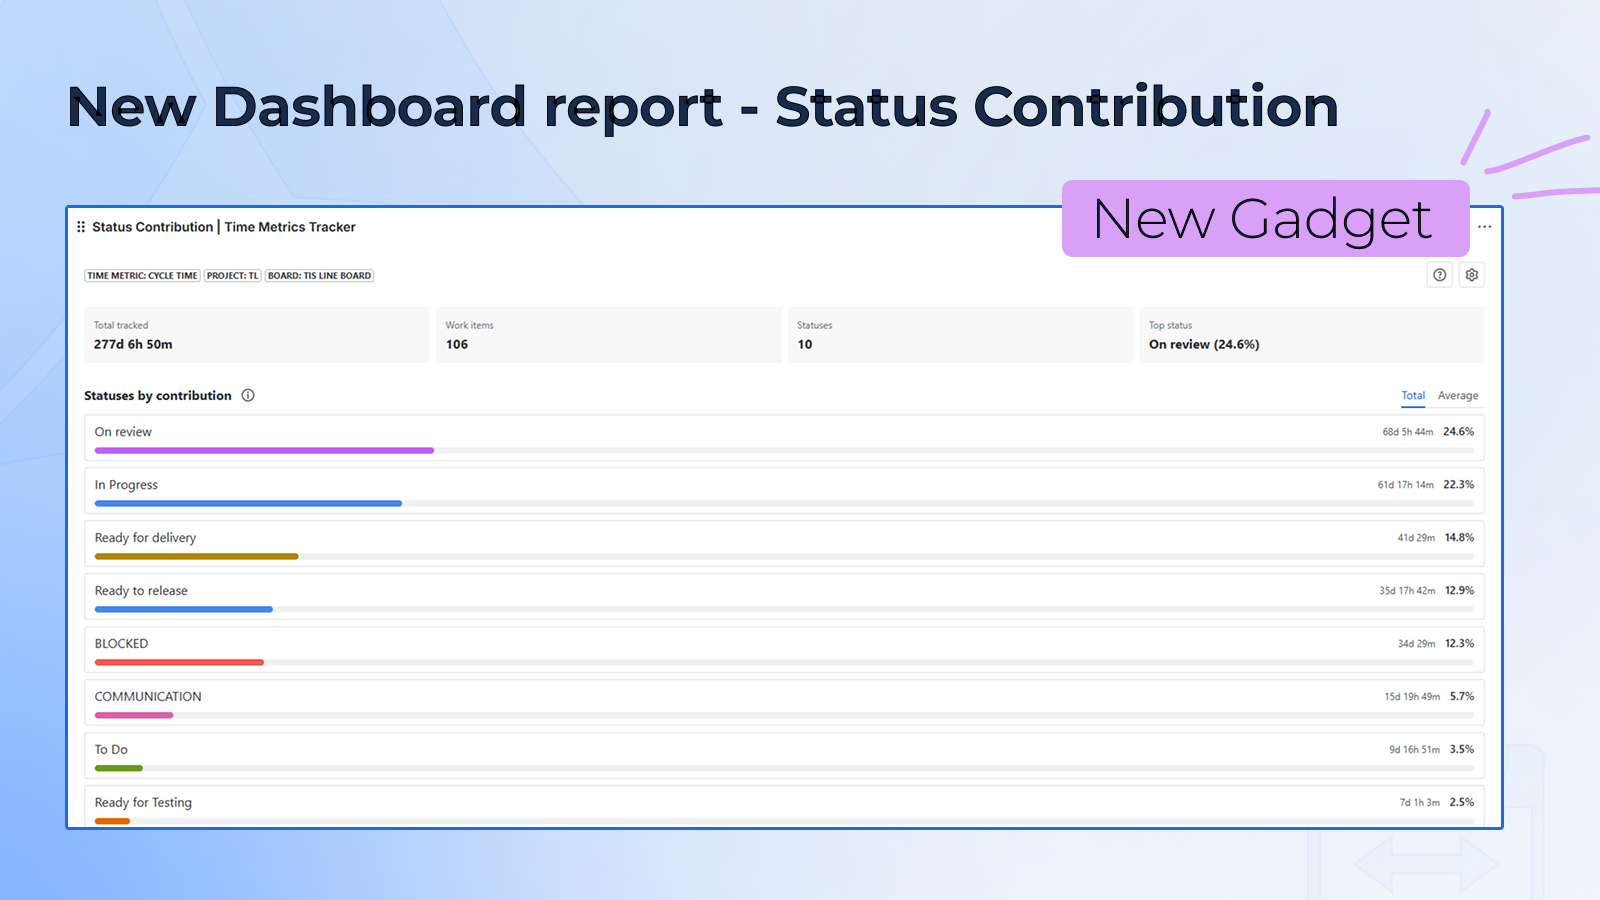Click the red BLOCKED progress bar
This screenshot has height=900, width=1600.
[179, 663]
